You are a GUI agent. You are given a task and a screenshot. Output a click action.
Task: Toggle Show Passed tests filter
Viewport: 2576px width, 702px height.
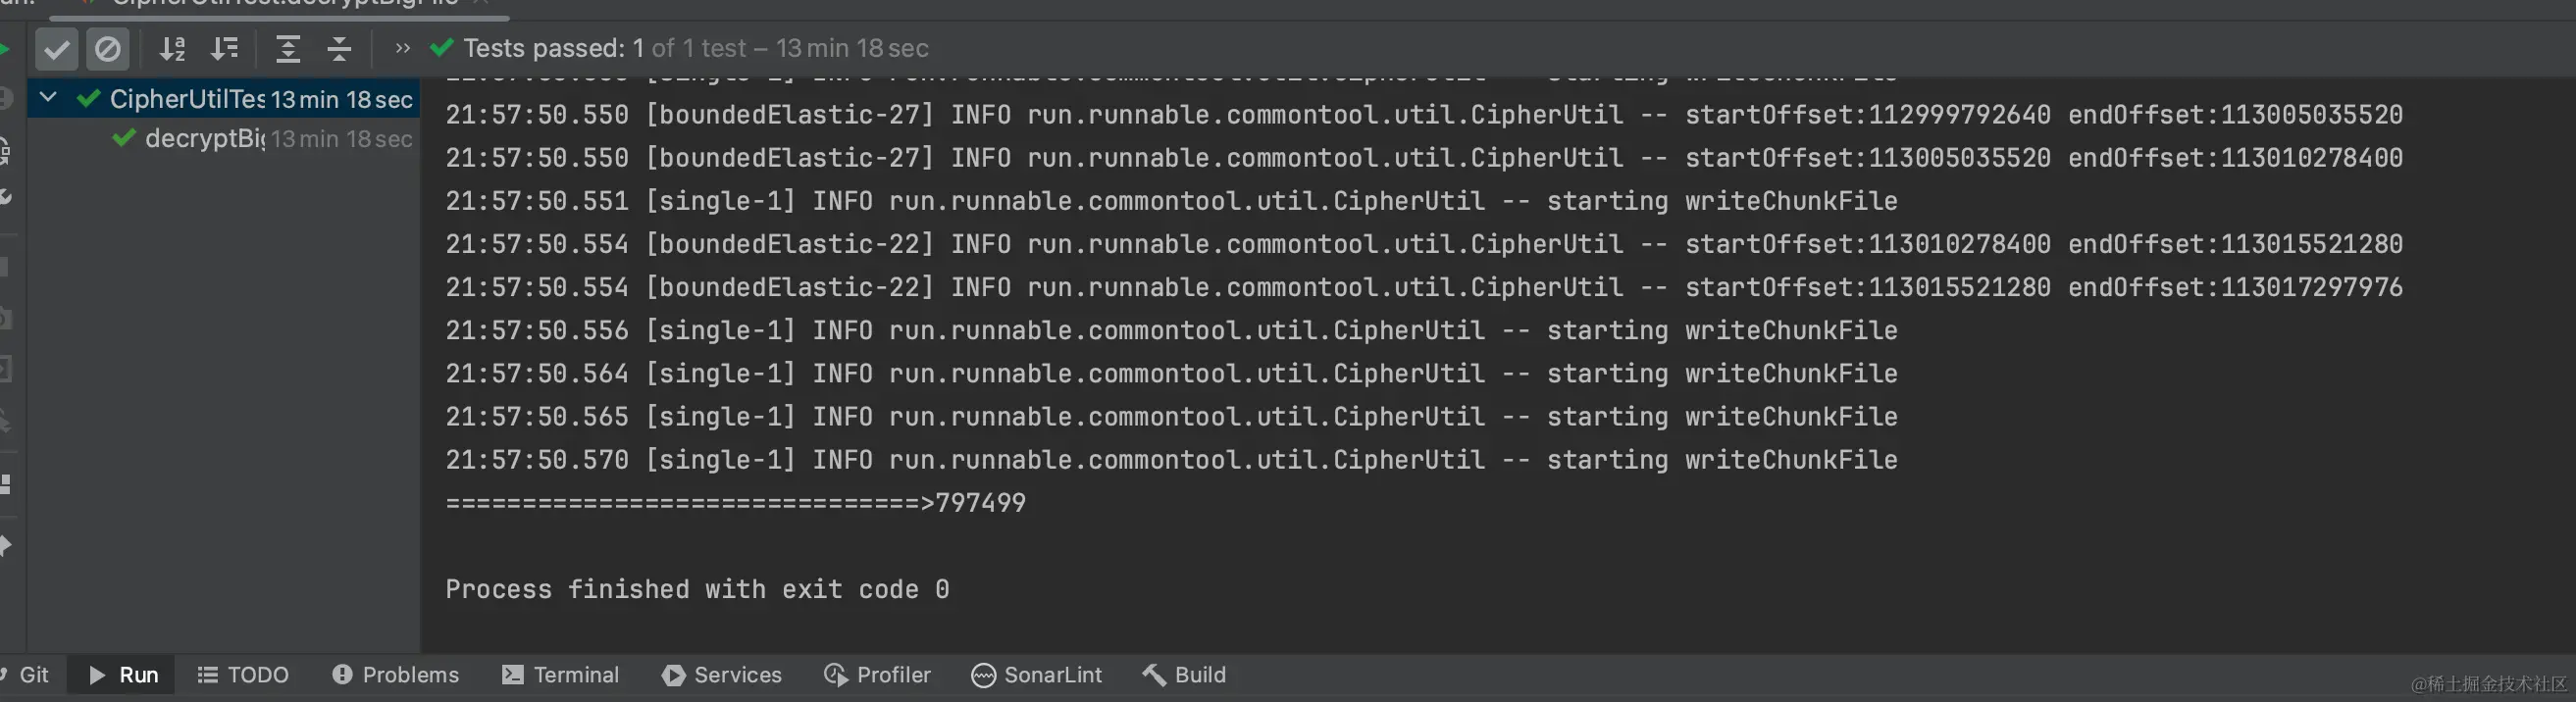[57, 48]
